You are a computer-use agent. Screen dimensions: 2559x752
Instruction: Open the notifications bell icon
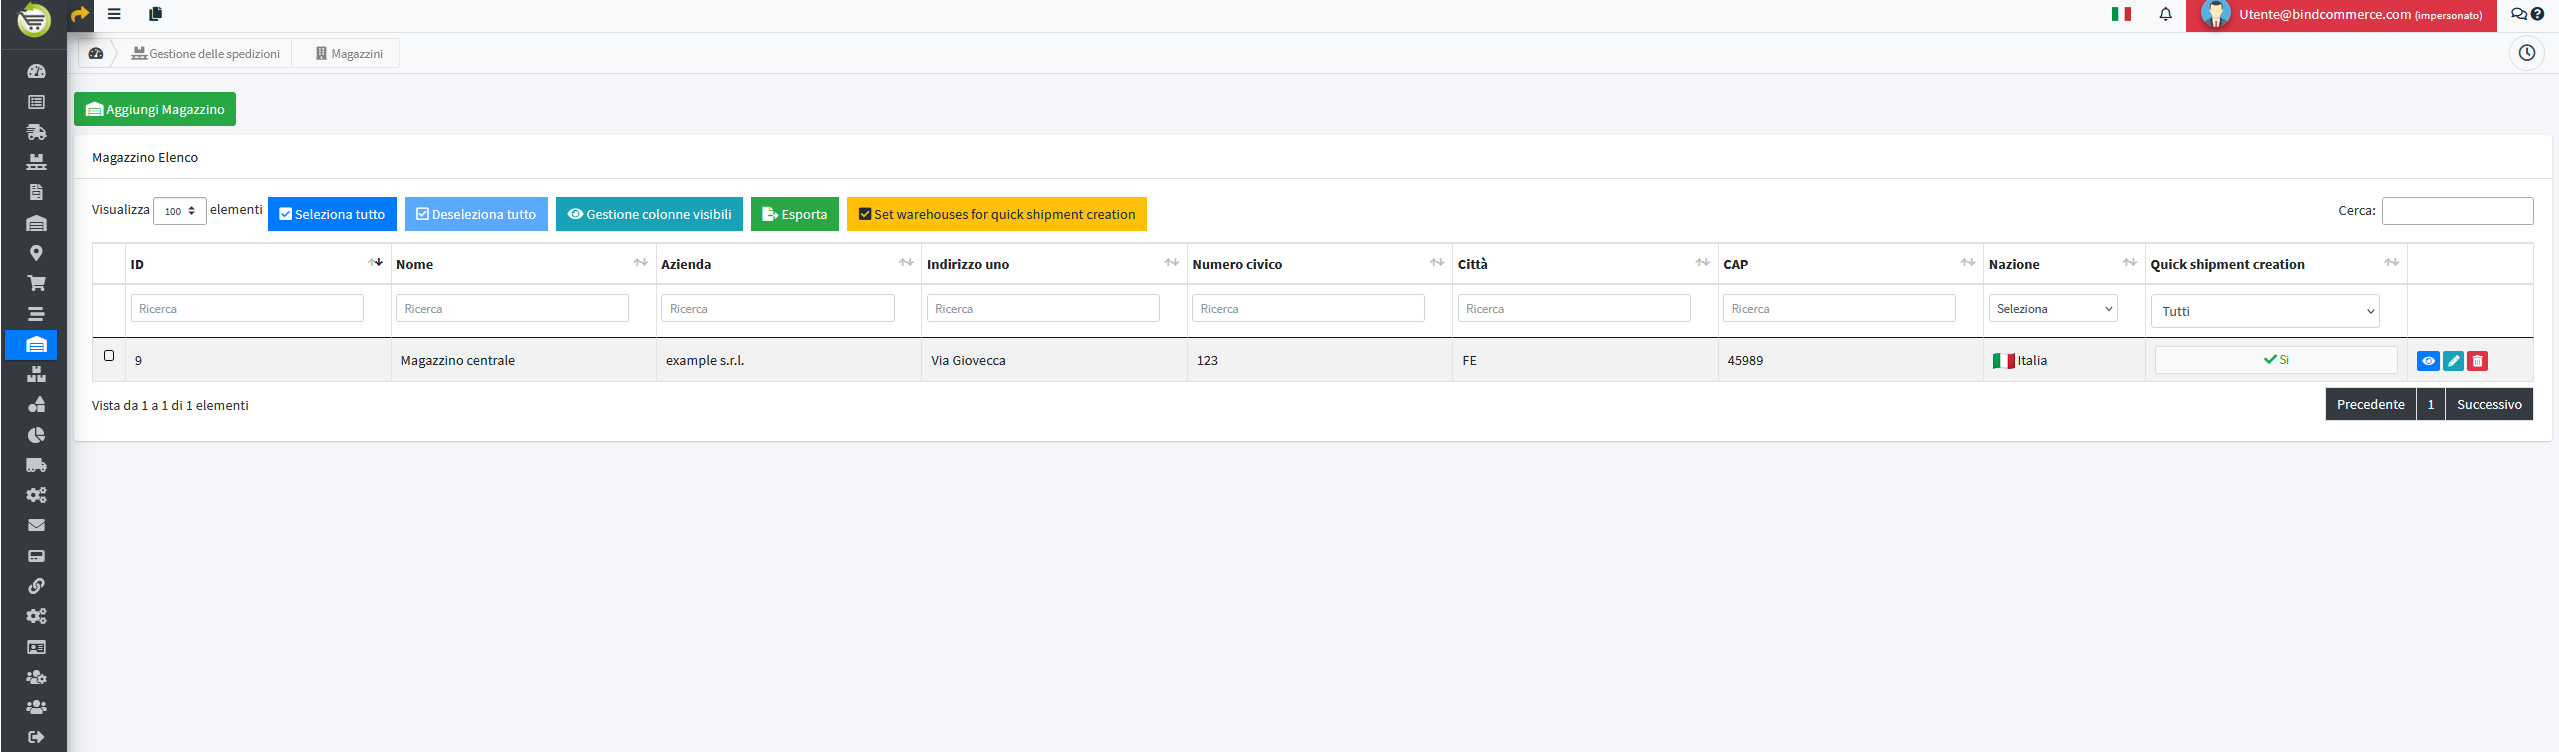tap(2165, 15)
